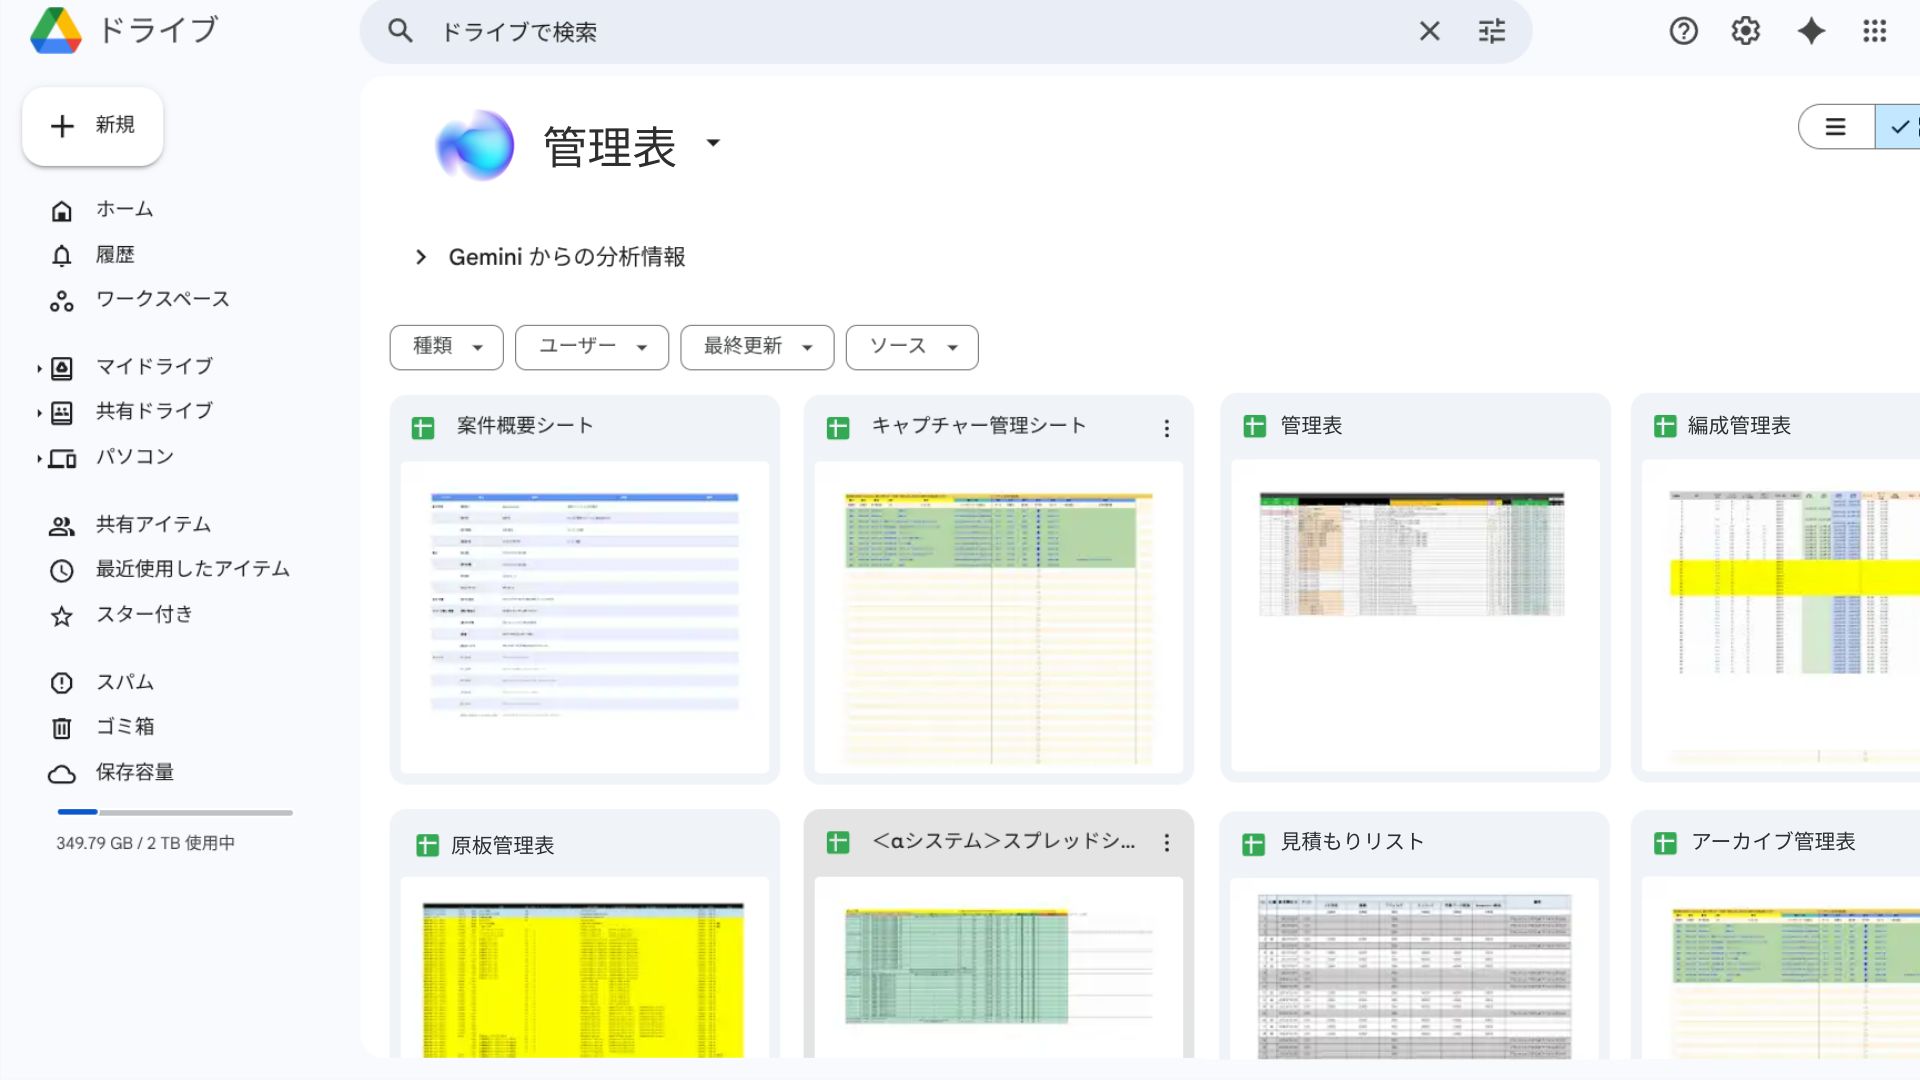Switch to grid layout view

1900,127
